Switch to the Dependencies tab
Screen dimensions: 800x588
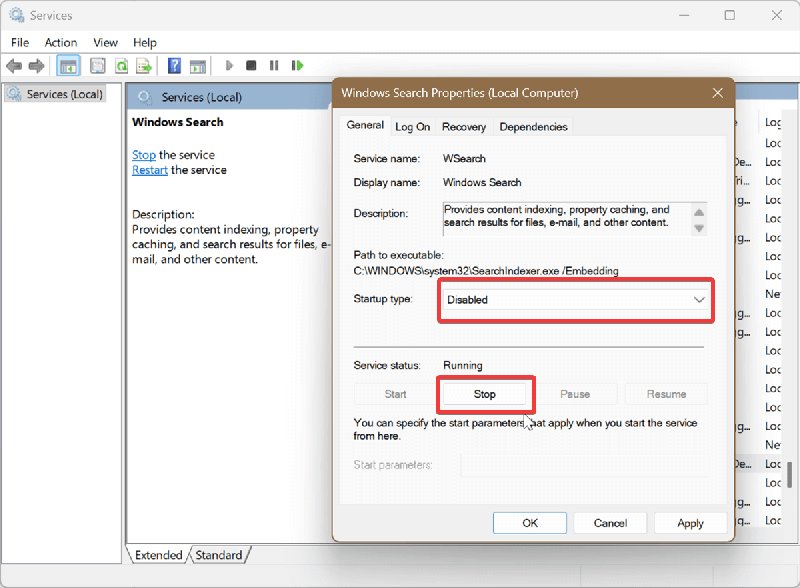pyautogui.click(x=533, y=127)
